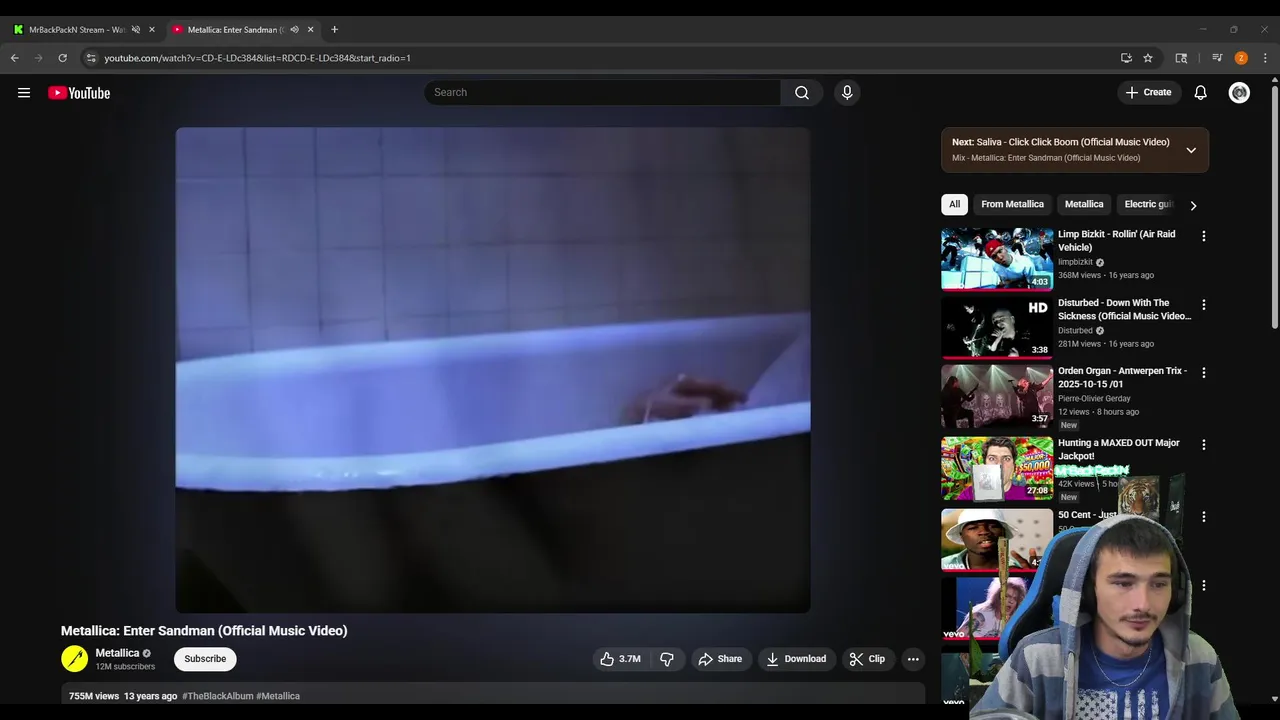Click the limpbizkit channel name

pyautogui.click(x=1075, y=262)
